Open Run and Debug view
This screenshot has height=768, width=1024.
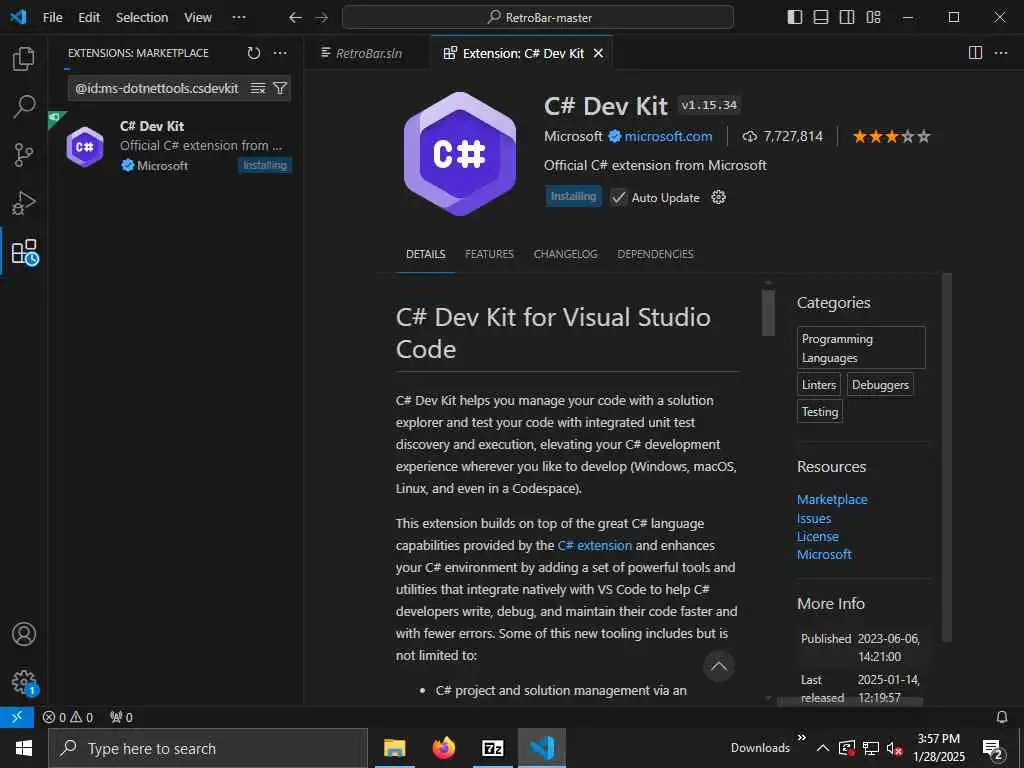click(24, 203)
